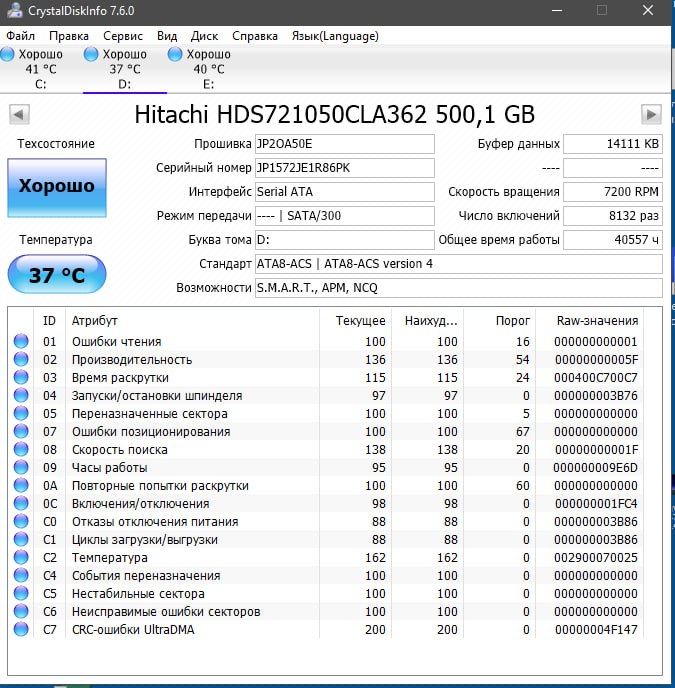675x688 pixels.
Task: Select attribute text Нестабильные сектора
Action: [138, 593]
